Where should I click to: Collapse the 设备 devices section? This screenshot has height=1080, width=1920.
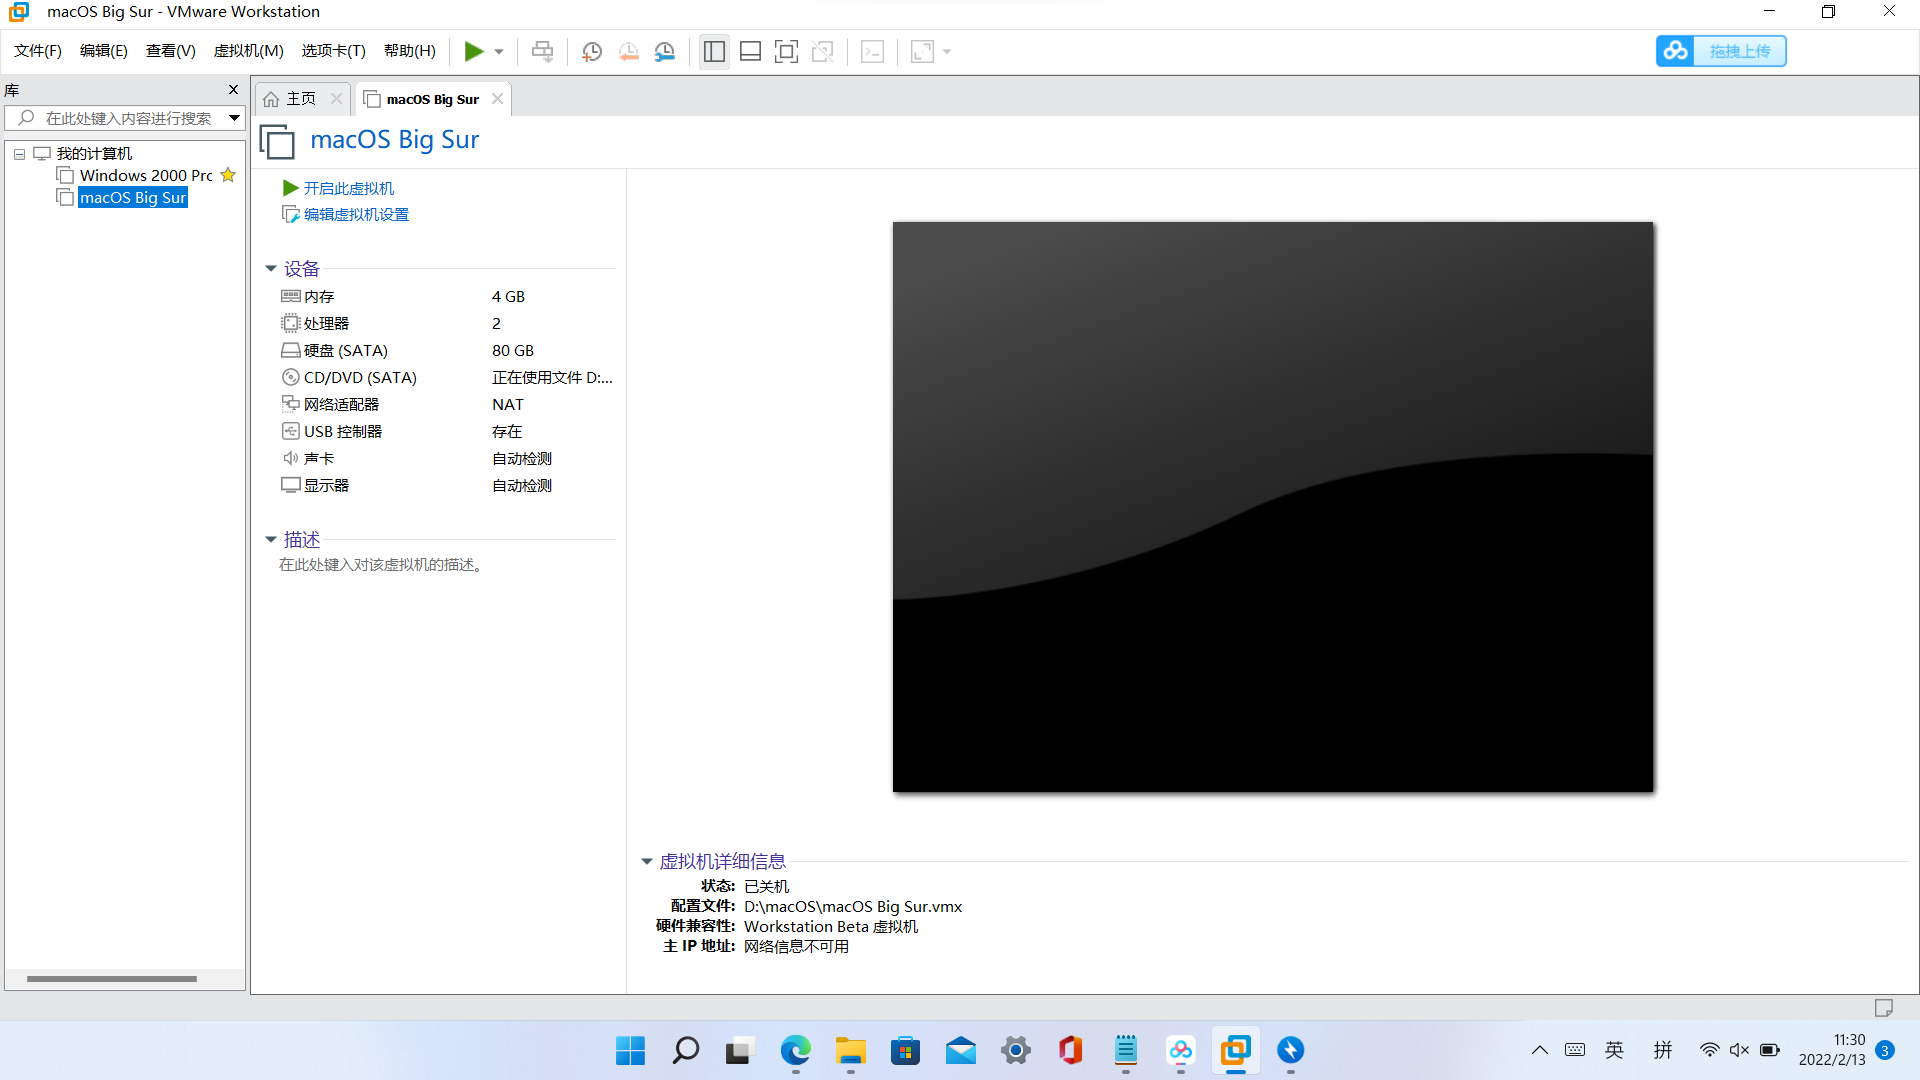[x=270, y=268]
